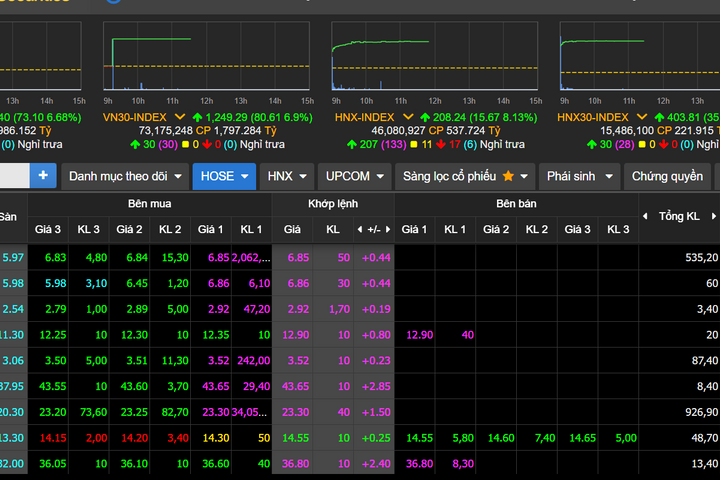This screenshot has height=480, width=720.
Task: Click red buy price 14.15
Action: click(53, 438)
